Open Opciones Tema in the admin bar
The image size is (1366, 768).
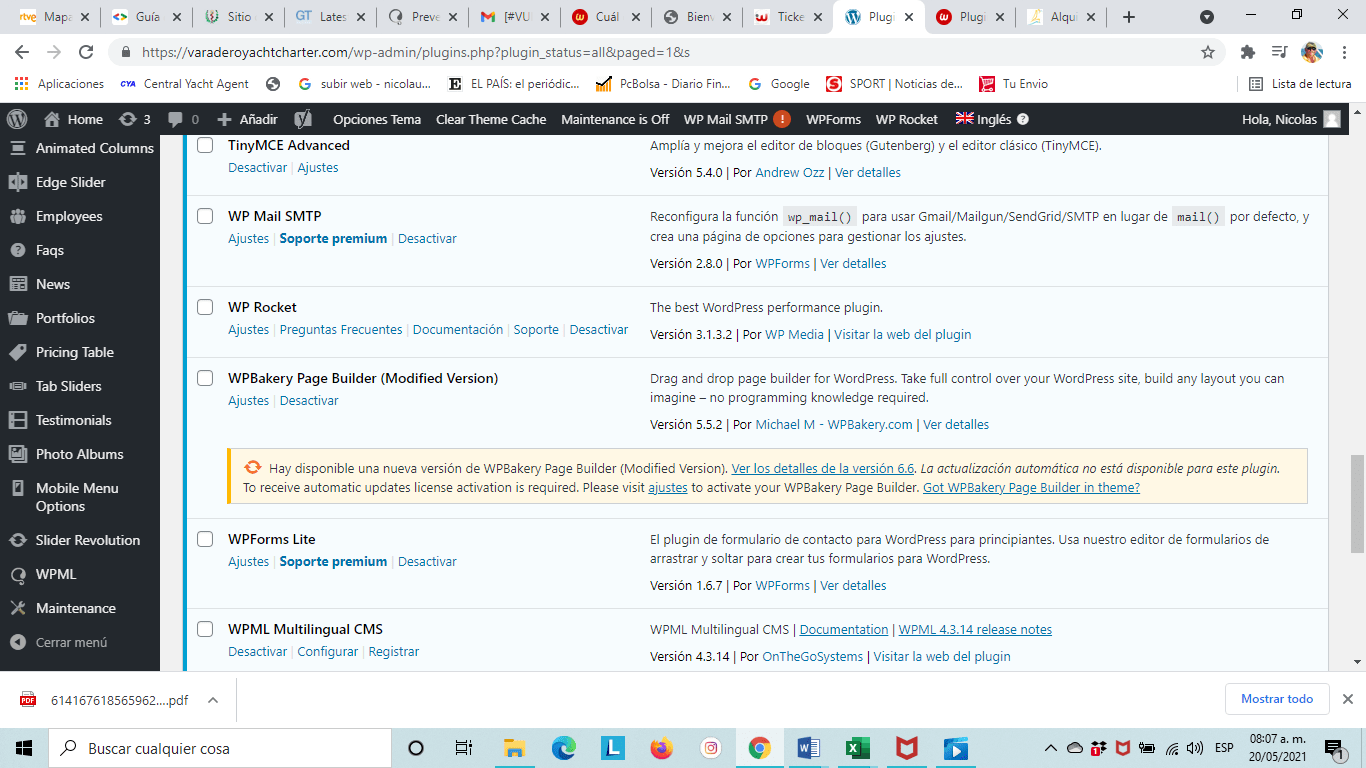[377, 119]
